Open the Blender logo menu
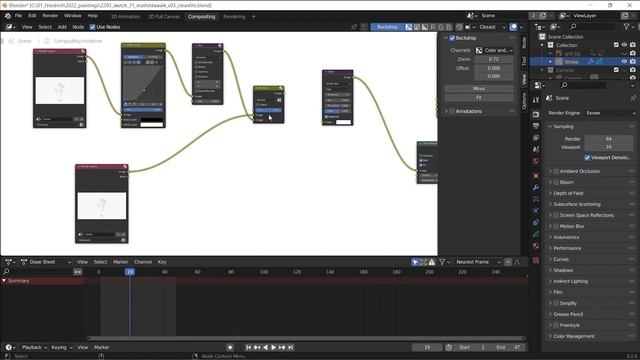This screenshot has height=360, width=640. click(x=8, y=16)
